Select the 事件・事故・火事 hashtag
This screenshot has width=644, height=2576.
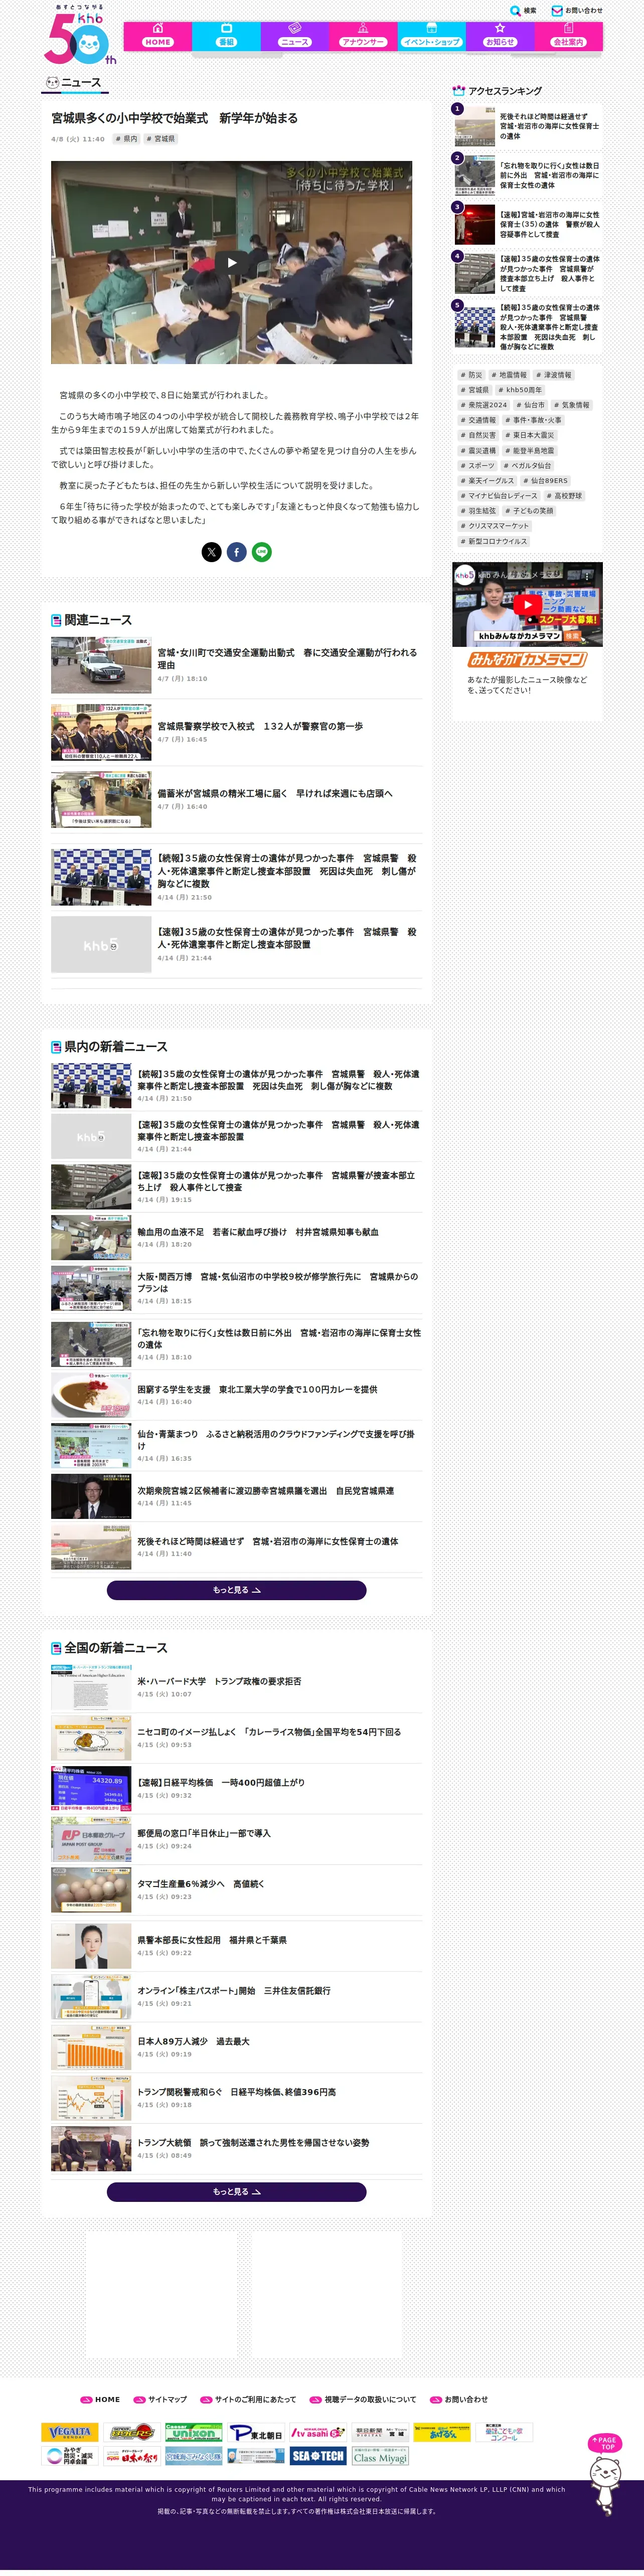tap(534, 420)
